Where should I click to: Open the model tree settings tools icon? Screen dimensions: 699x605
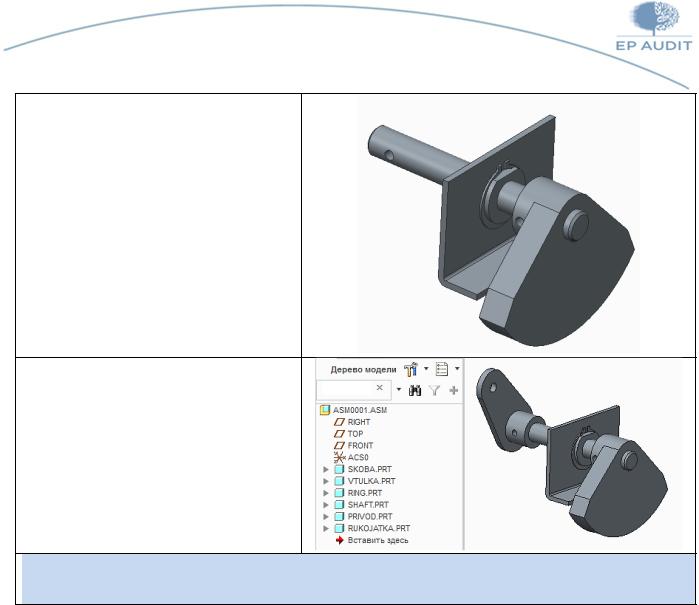coord(411,369)
